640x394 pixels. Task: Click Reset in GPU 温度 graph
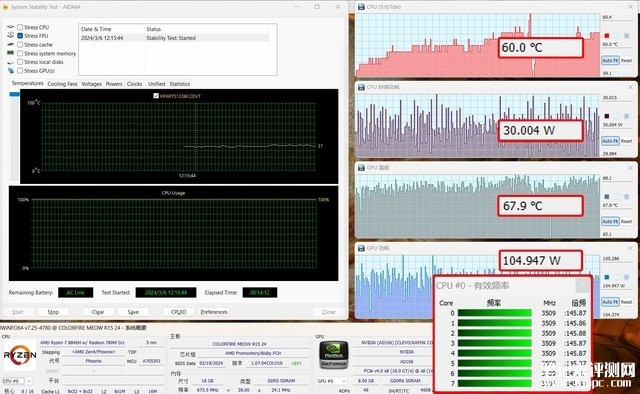click(627, 221)
